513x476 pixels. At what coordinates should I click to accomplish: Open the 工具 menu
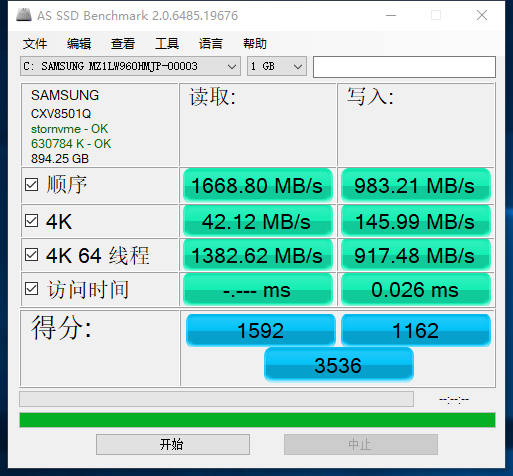[167, 44]
